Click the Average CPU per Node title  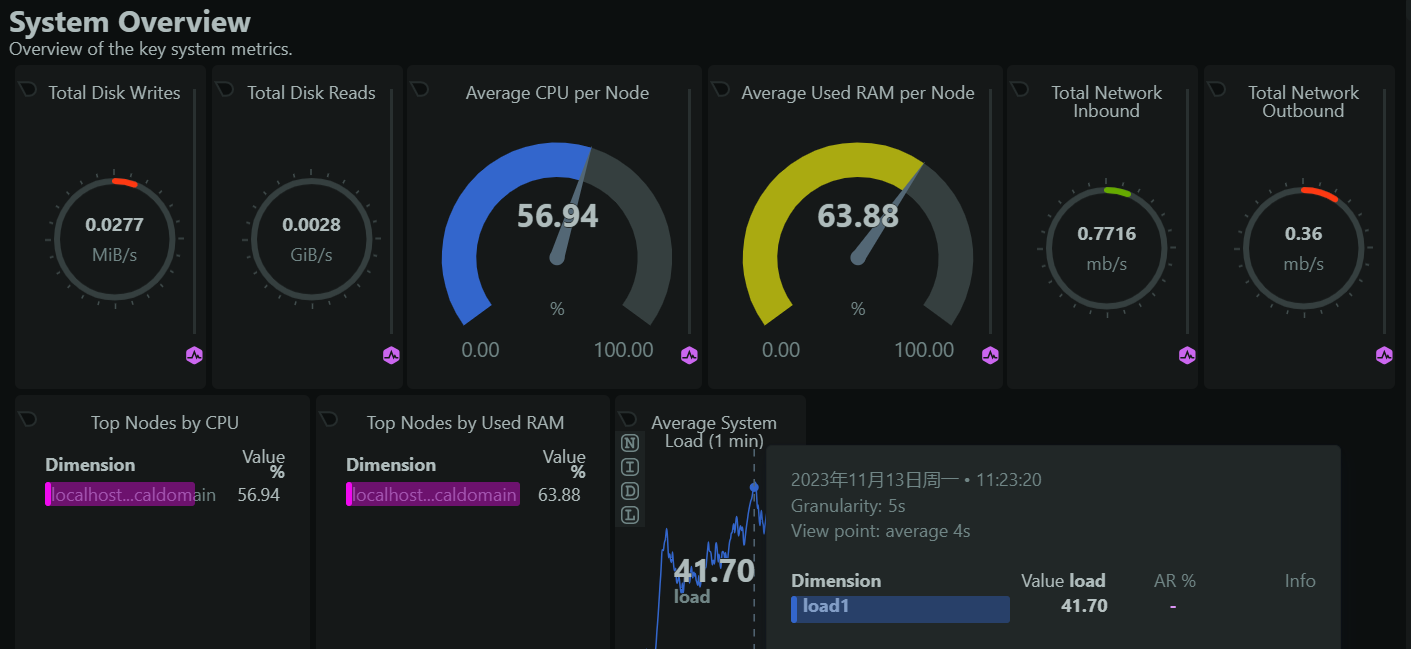point(557,93)
